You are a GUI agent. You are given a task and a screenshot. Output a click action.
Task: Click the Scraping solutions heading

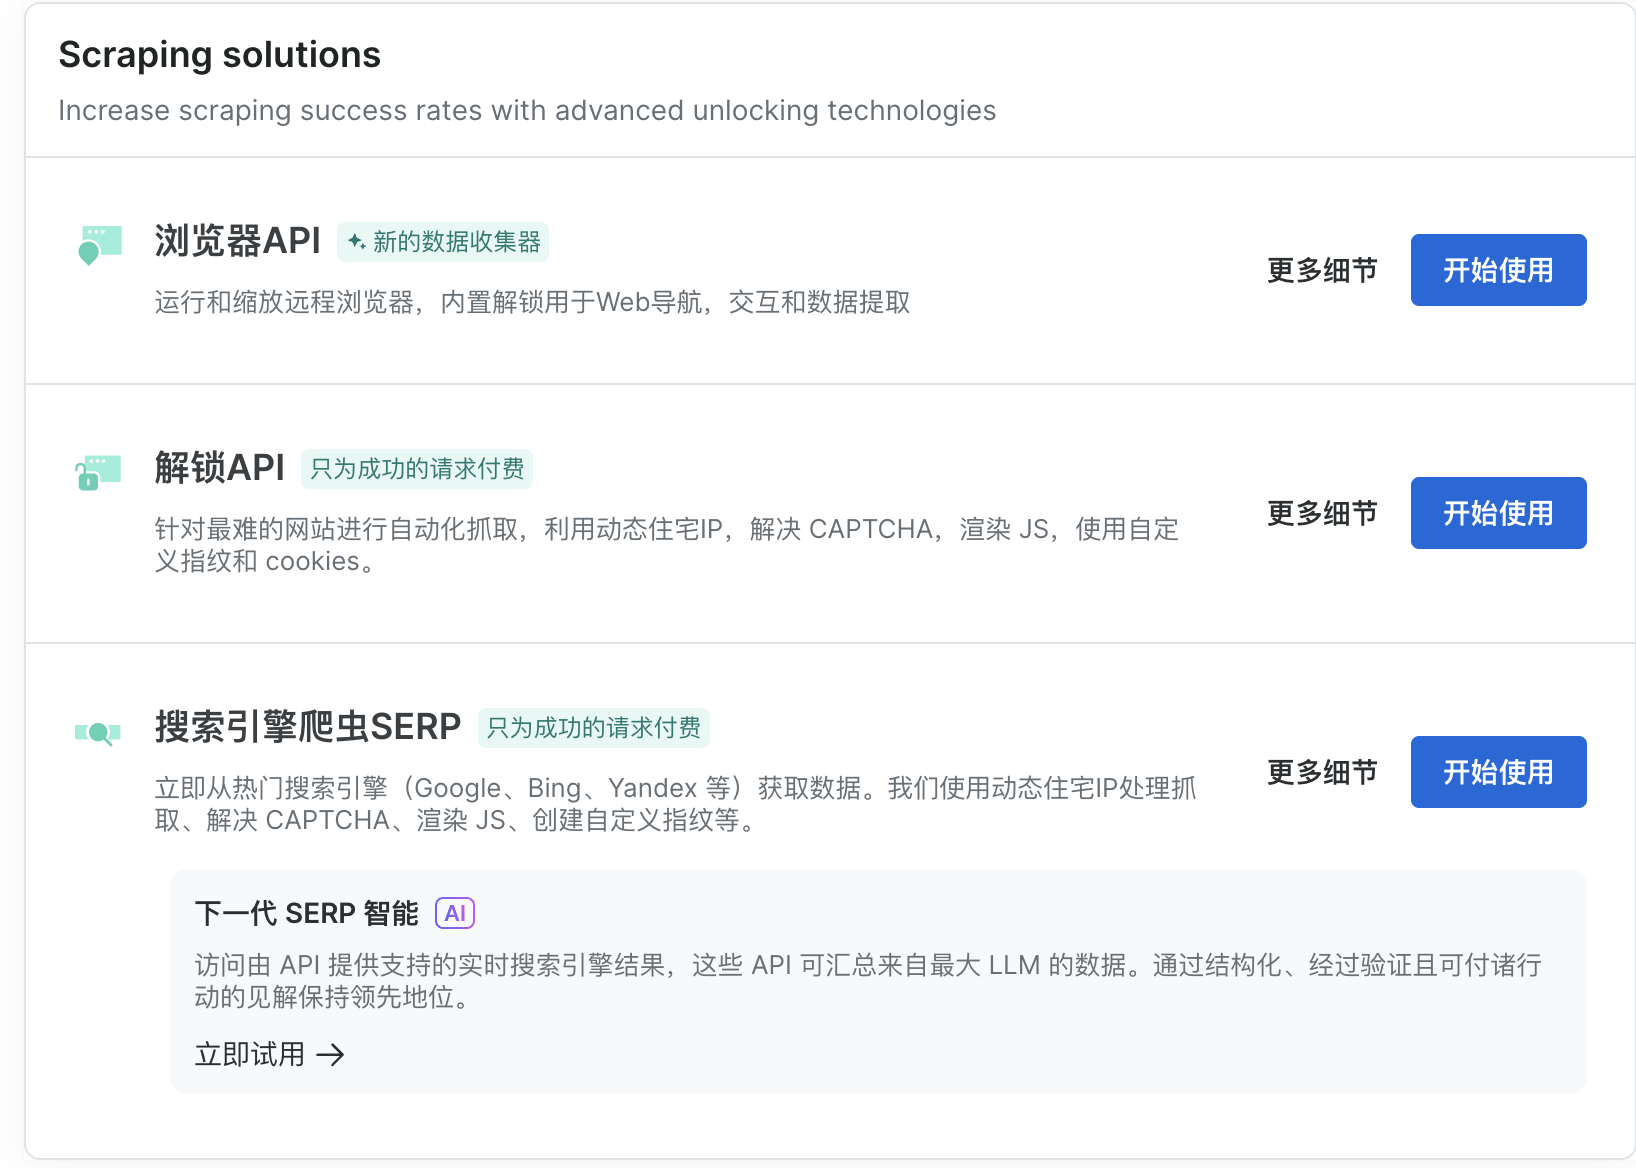[x=220, y=55]
